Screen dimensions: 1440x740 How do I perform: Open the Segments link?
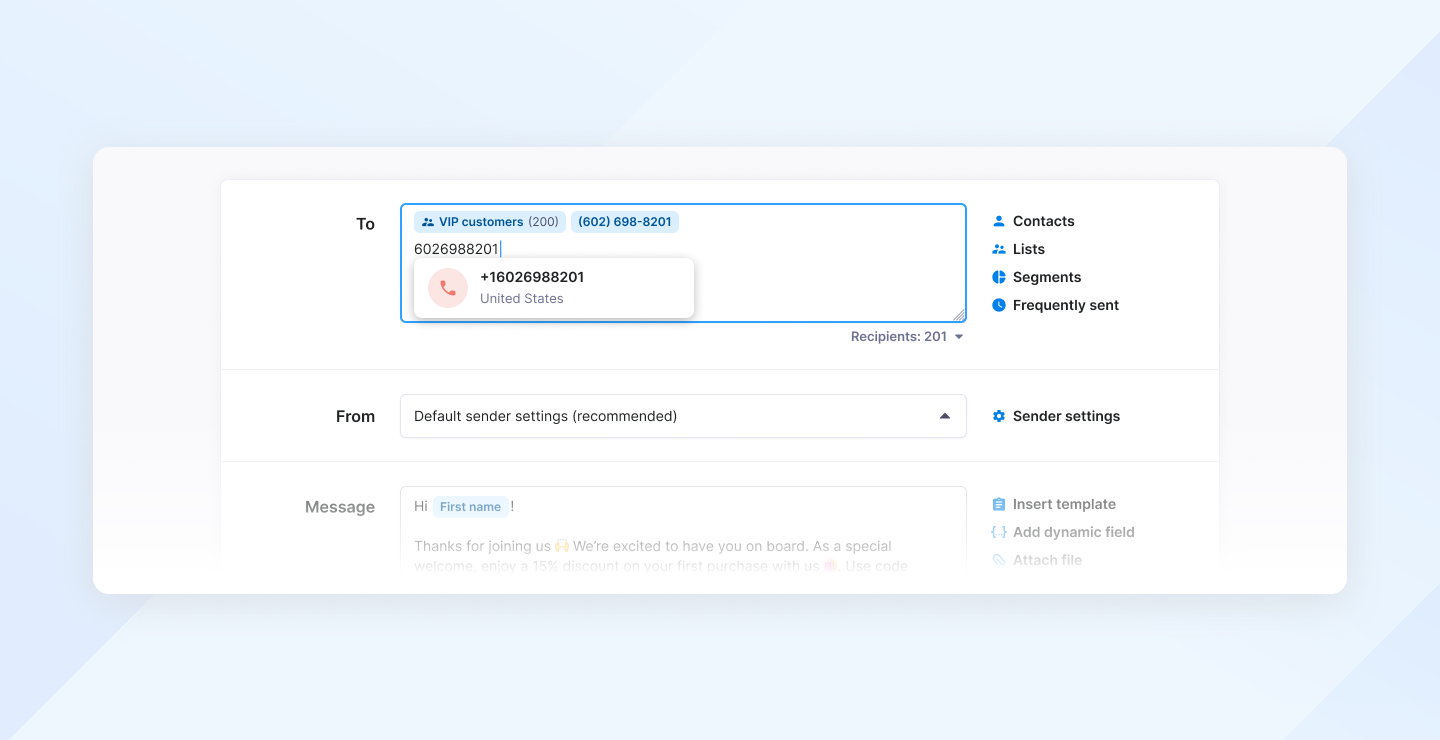tap(1046, 277)
